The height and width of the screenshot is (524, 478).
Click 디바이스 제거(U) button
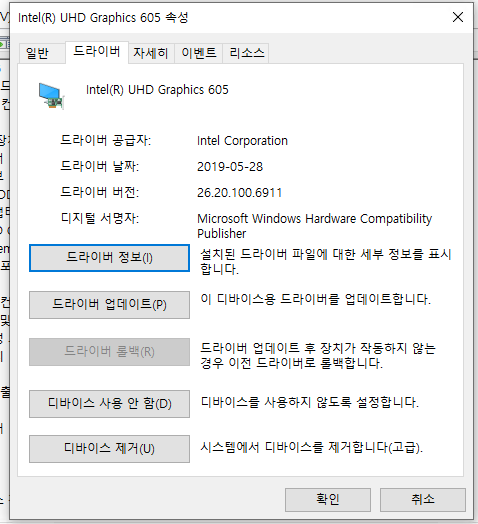109,448
